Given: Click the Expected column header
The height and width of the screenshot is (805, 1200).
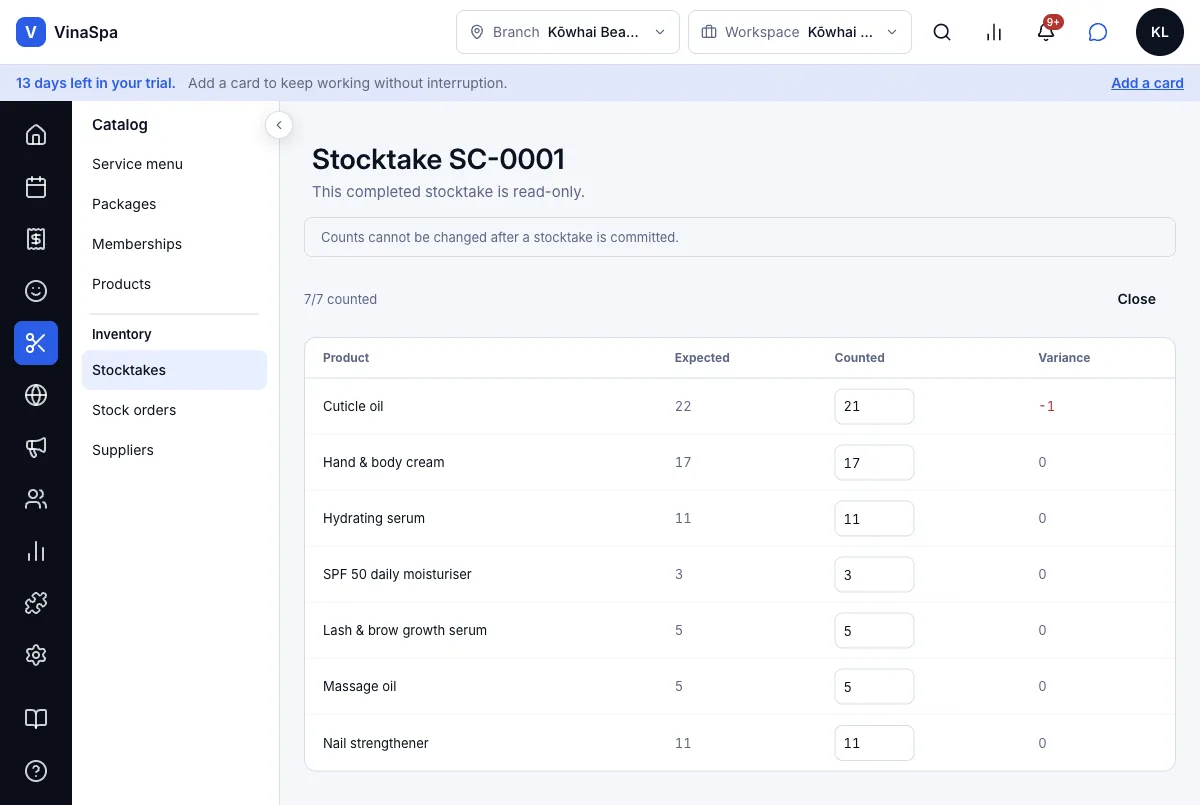Looking at the screenshot, I should [702, 358].
